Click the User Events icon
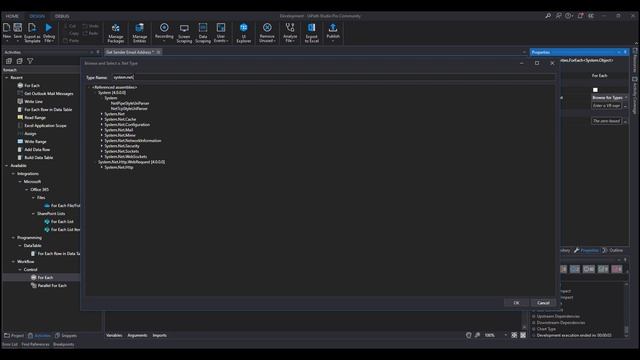This screenshot has height=360, width=640. tap(221, 27)
